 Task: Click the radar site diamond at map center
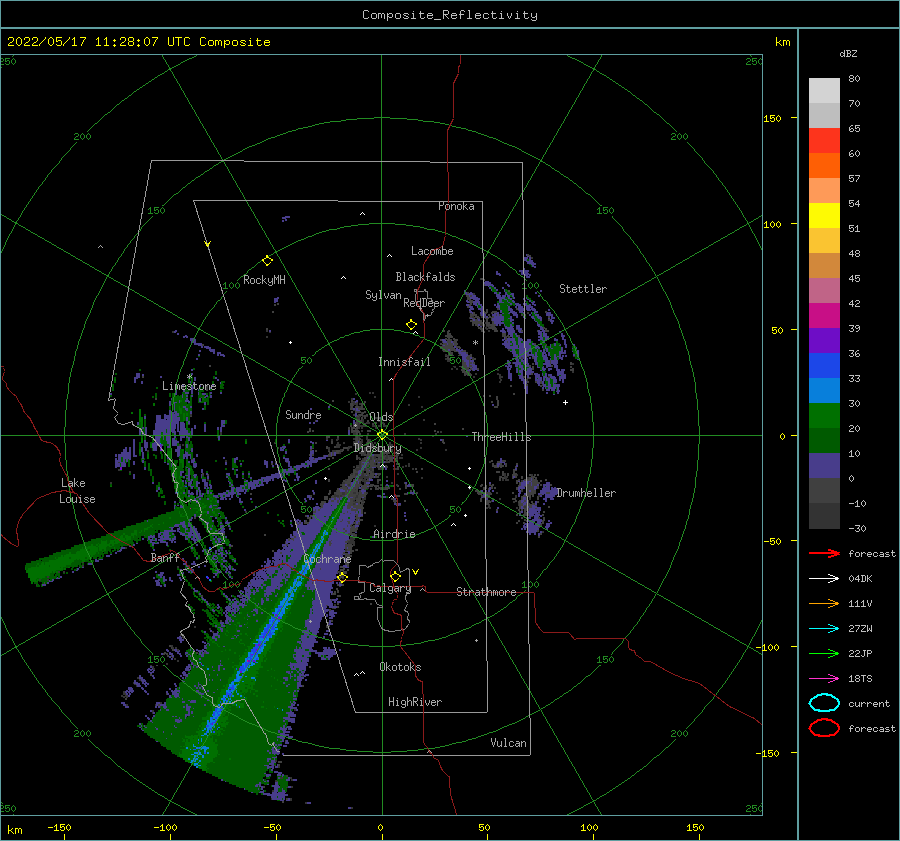click(382, 435)
